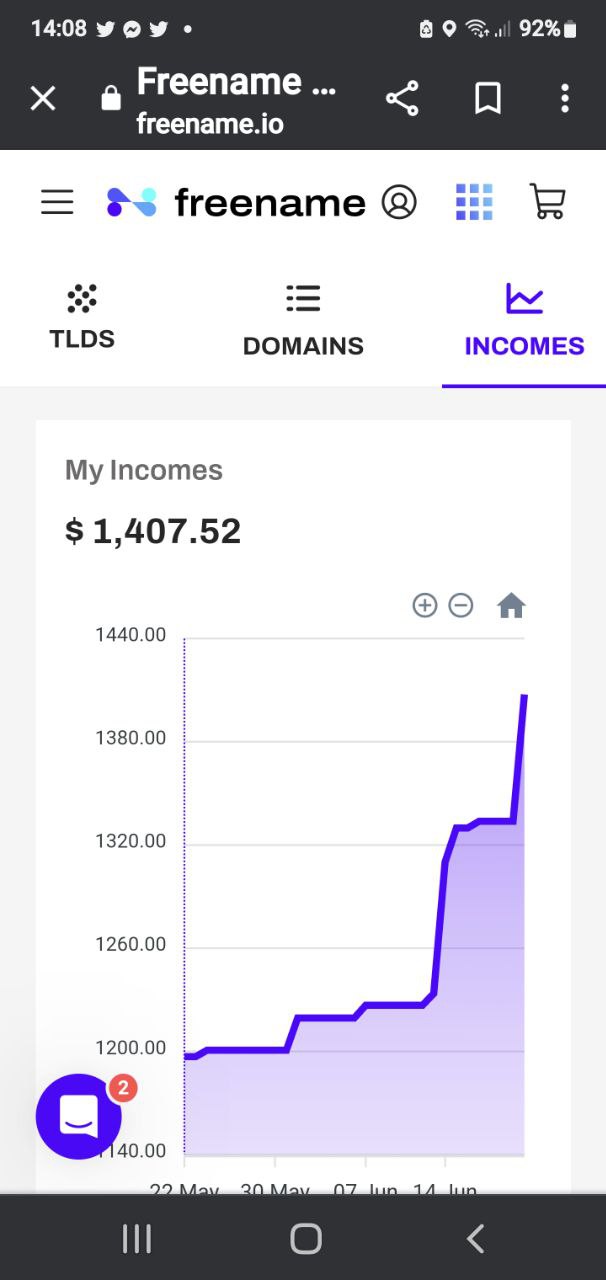Image resolution: width=606 pixels, height=1280 pixels.
Task: Zoom out on the incomes chart
Action: 461,605
